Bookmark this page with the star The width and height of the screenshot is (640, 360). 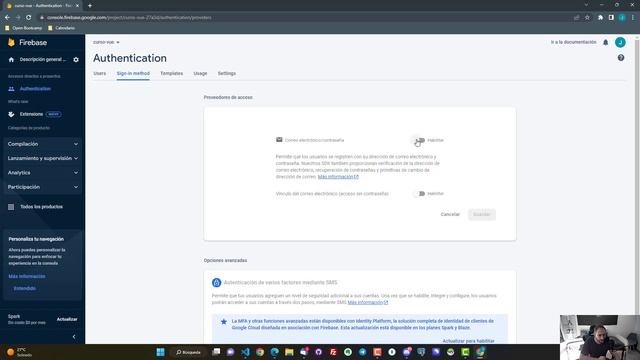coord(587,18)
